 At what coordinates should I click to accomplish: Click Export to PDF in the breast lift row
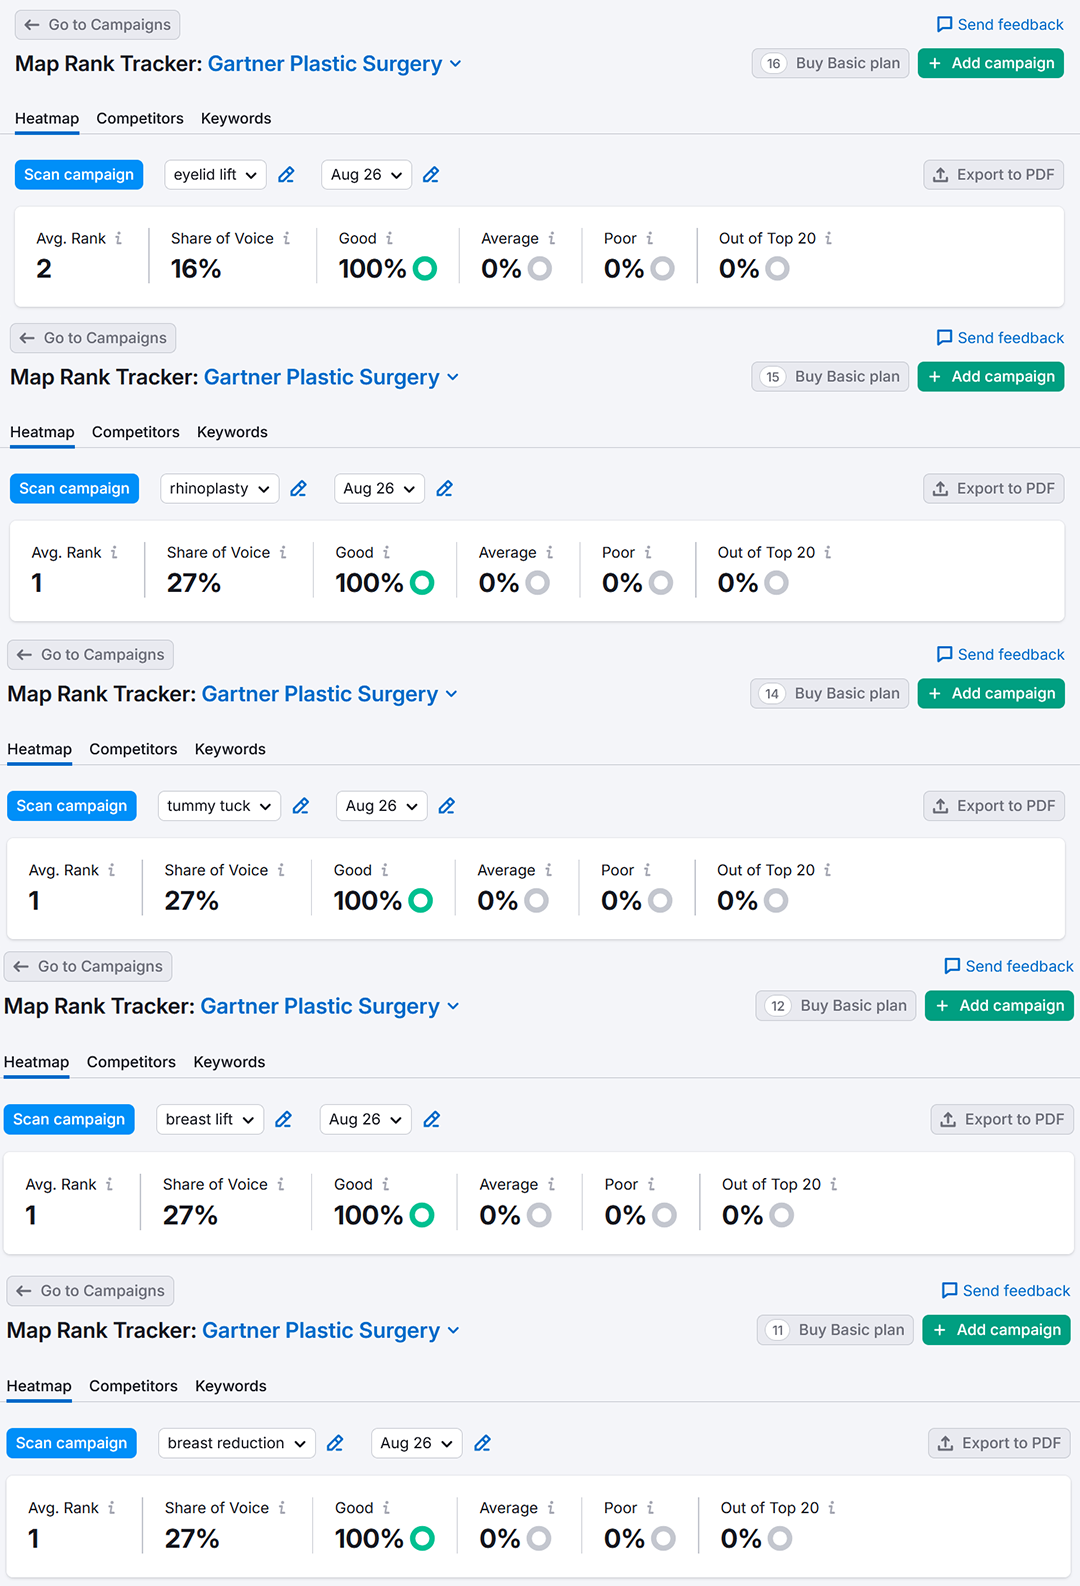pos(1002,1120)
